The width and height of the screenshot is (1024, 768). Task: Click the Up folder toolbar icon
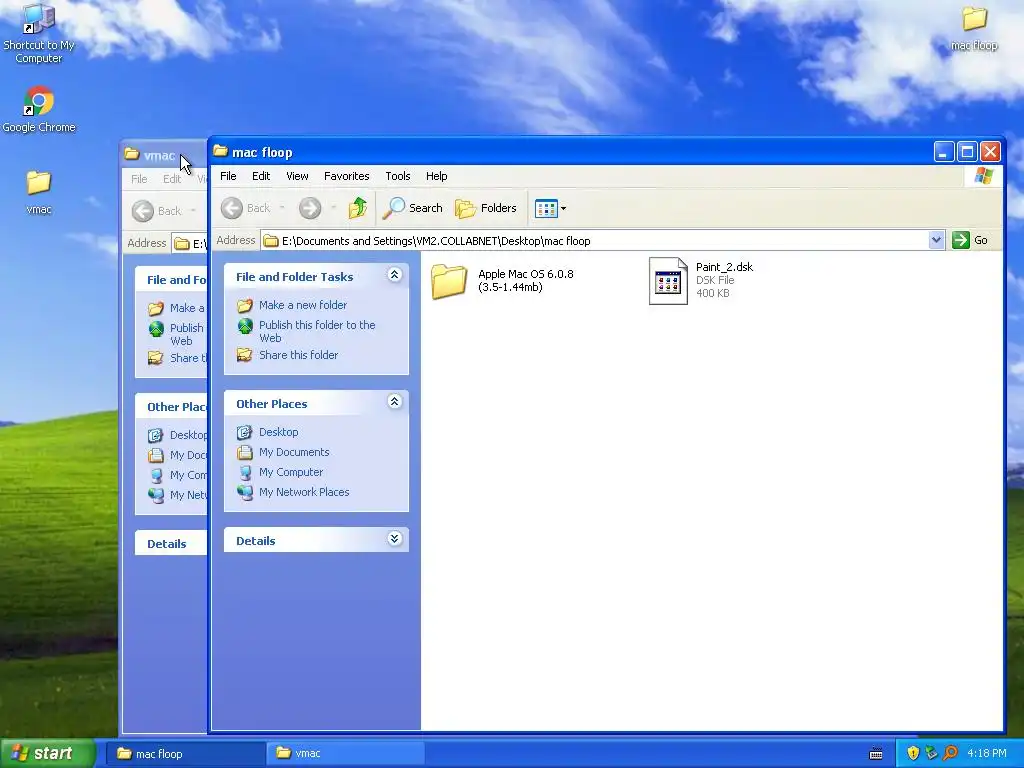click(357, 208)
